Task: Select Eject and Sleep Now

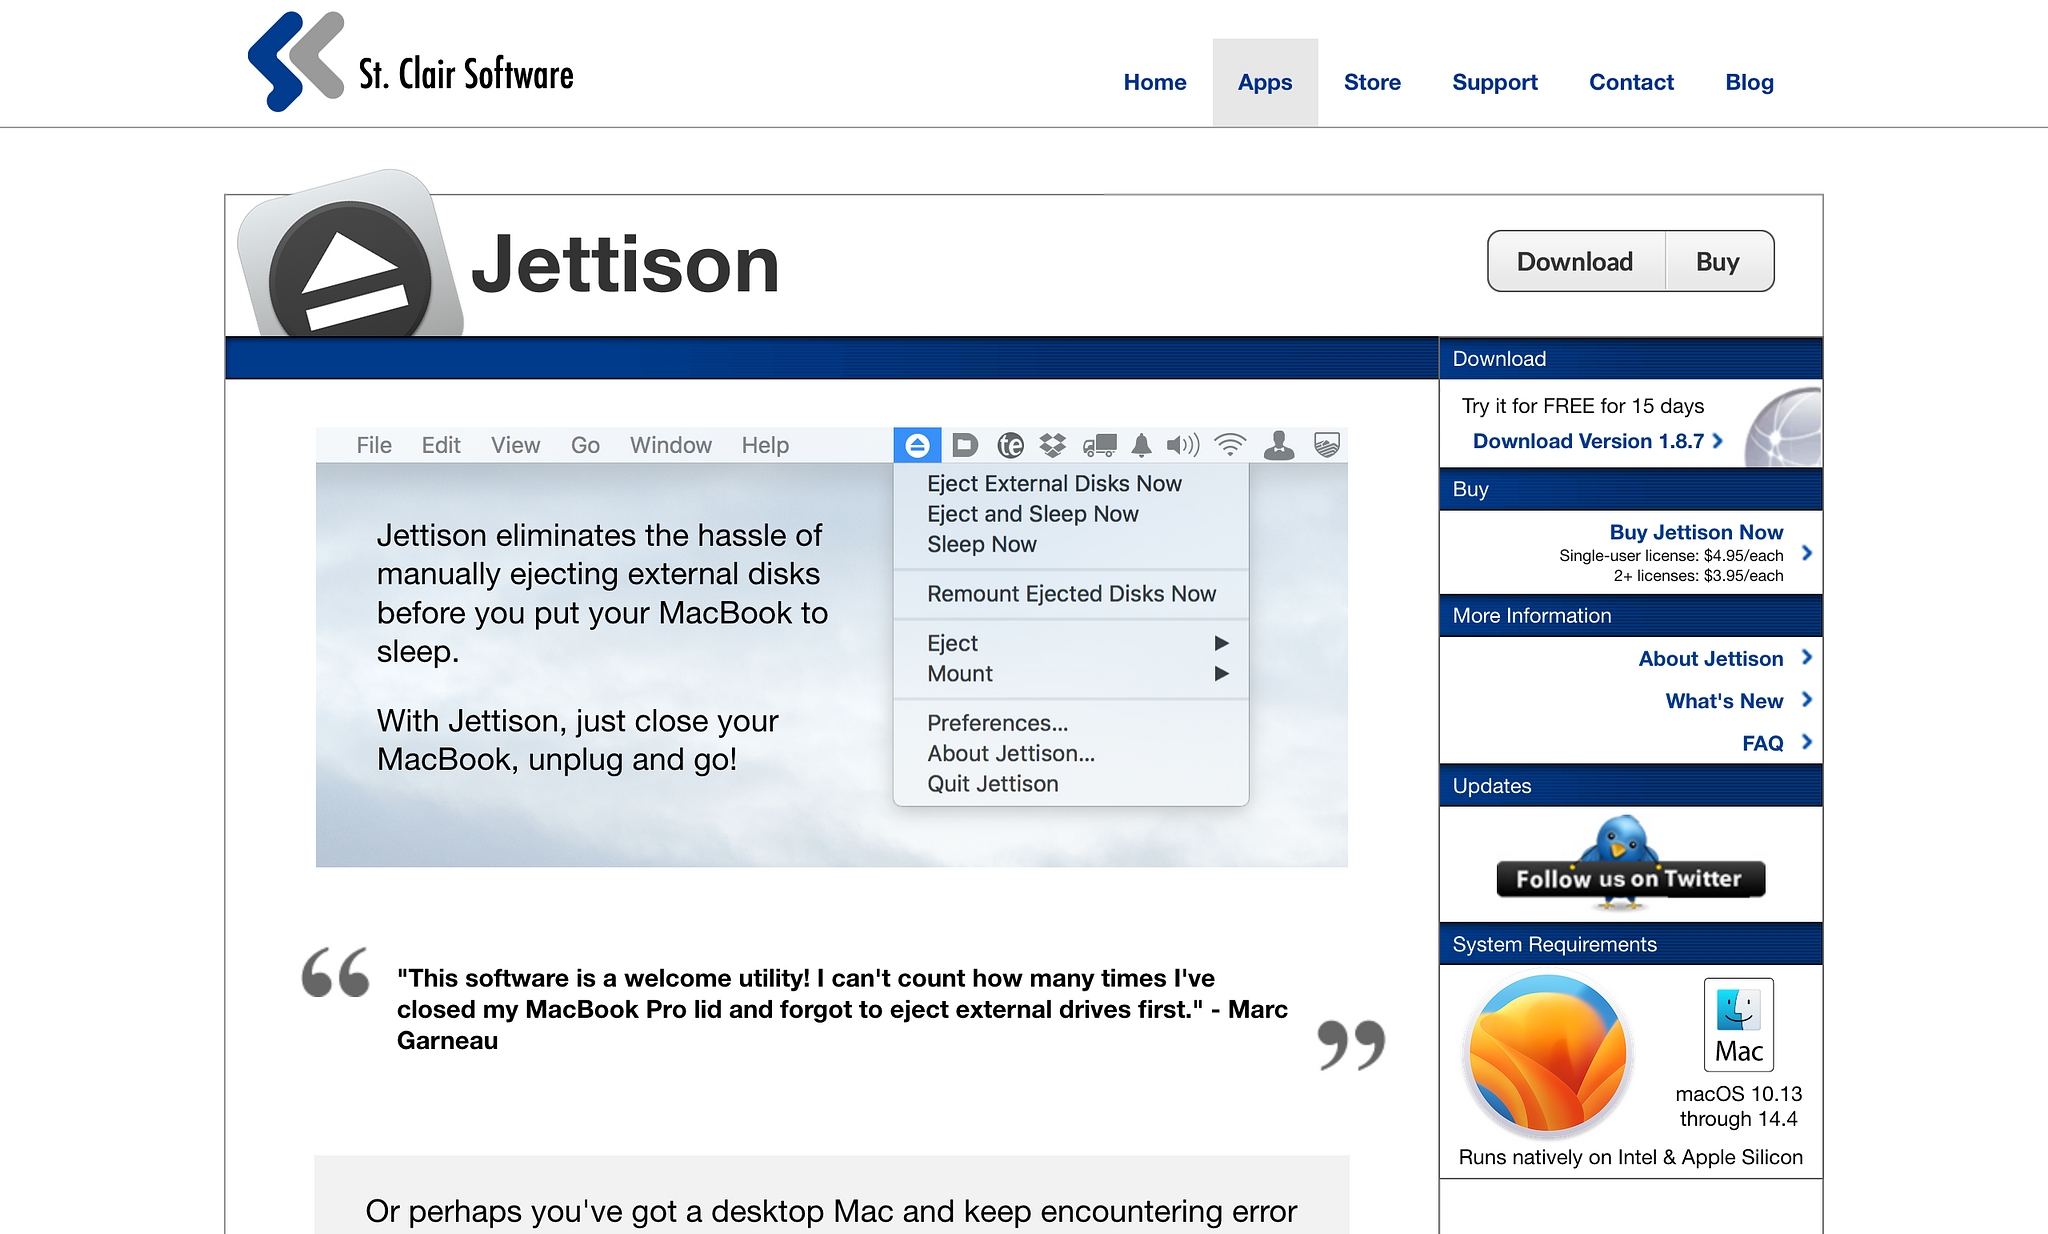Action: coord(1032,514)
